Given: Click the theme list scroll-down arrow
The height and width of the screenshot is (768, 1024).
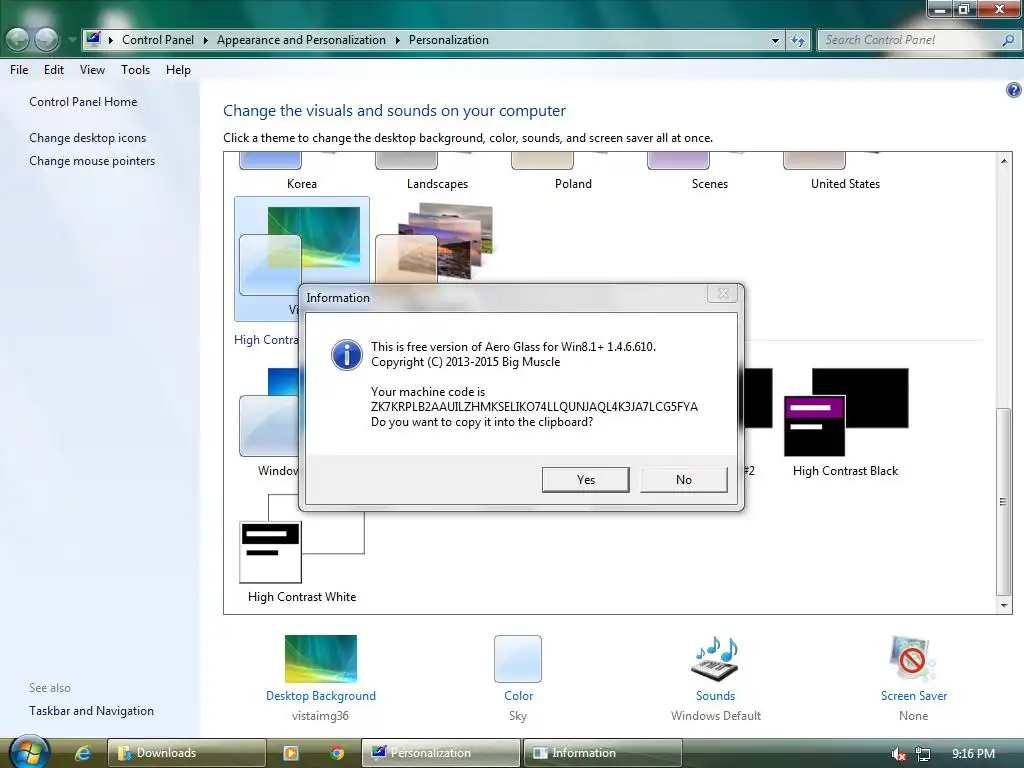Looking at the screenshot, I should click(x=1004, y=606).
